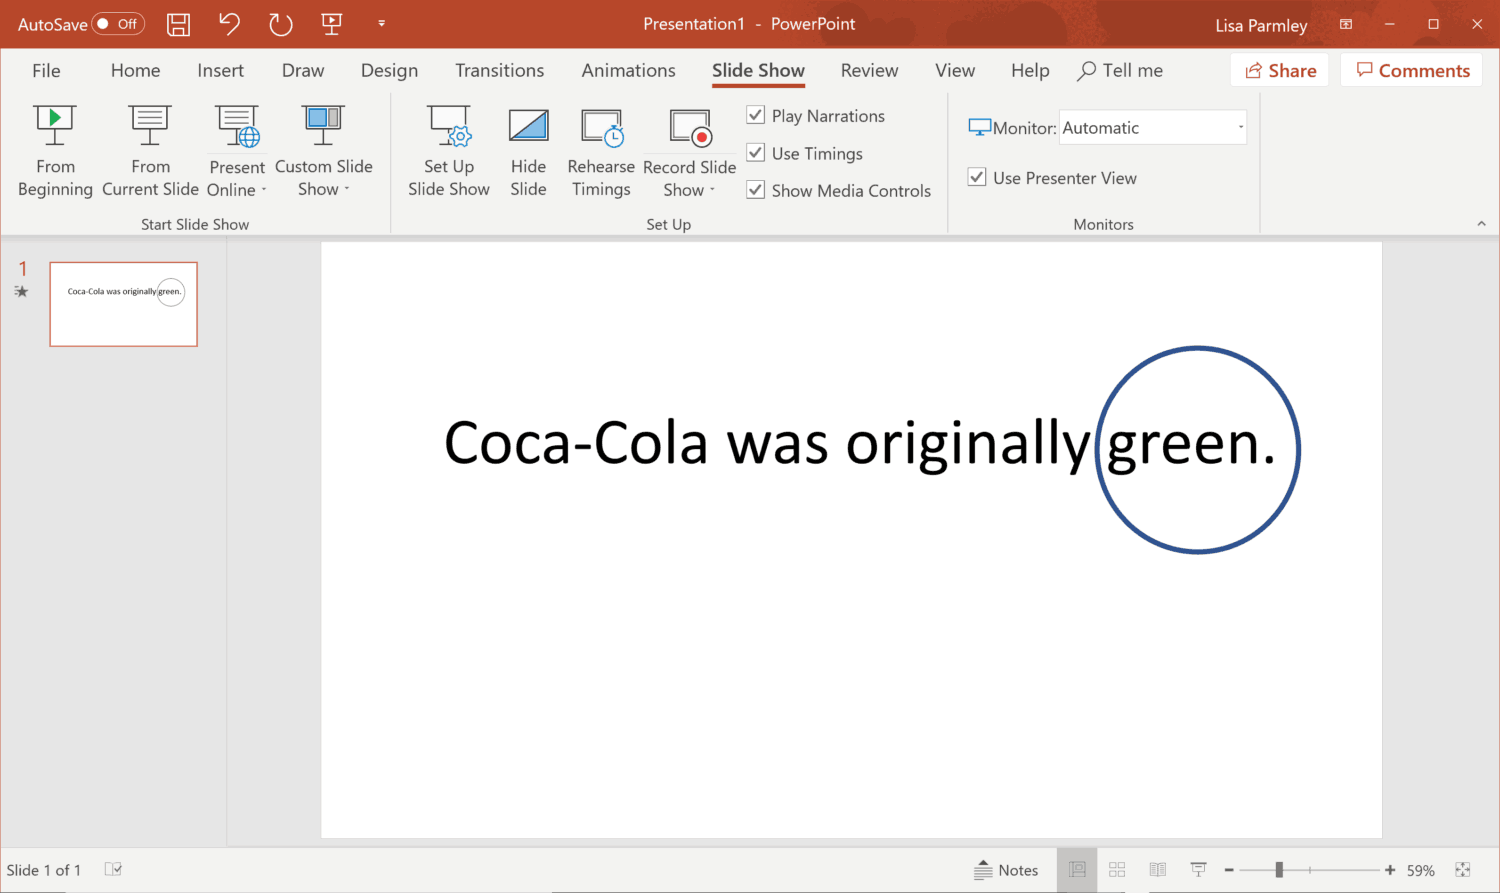The image size is (1500, 893).
Task: Start show From Current Slide
Action: (x=150, y=150)
